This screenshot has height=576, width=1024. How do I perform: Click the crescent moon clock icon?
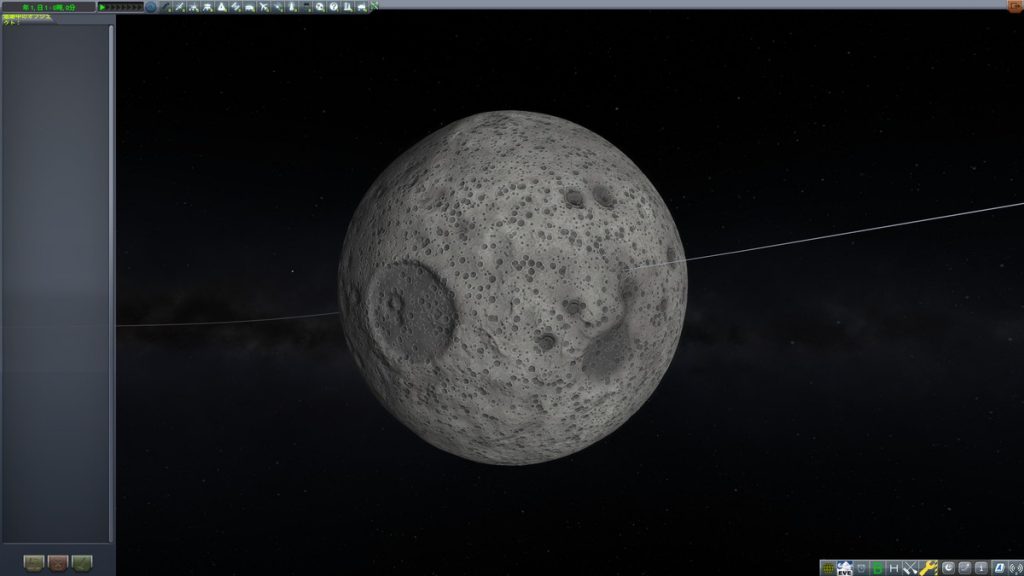click(948, 568)
